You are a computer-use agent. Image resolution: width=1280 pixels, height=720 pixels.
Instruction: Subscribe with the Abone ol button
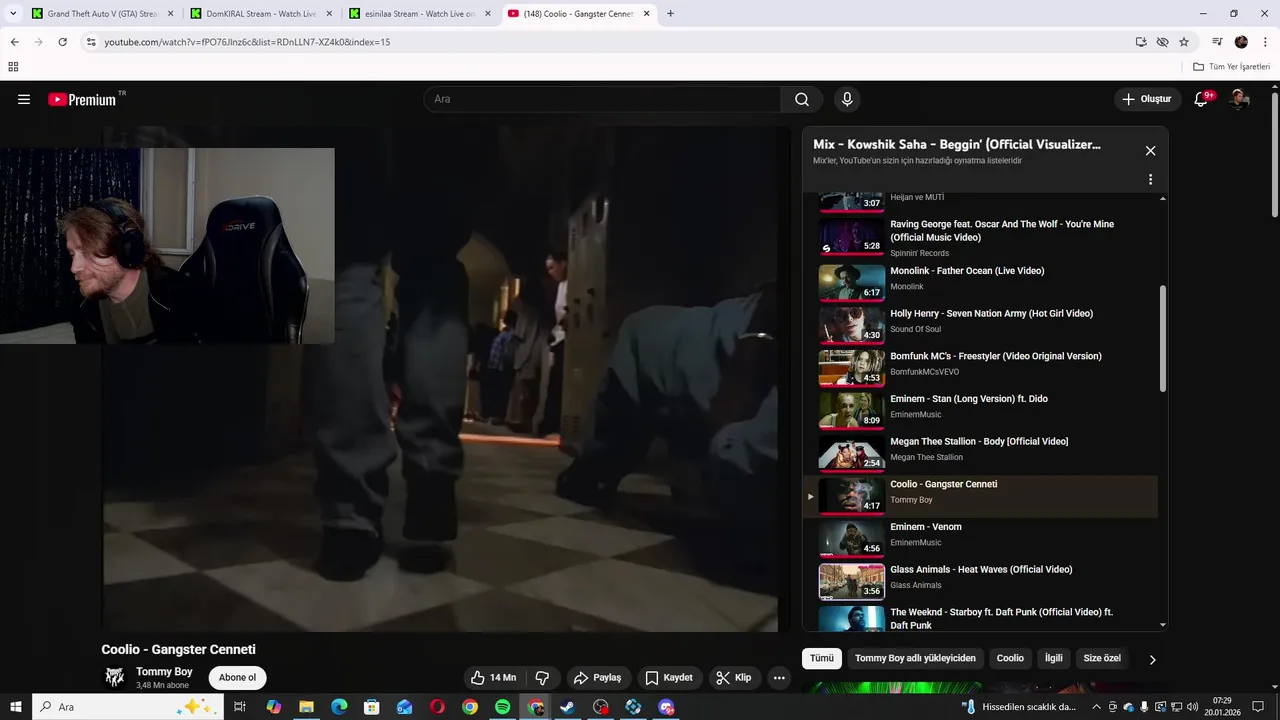click(237, 678)
